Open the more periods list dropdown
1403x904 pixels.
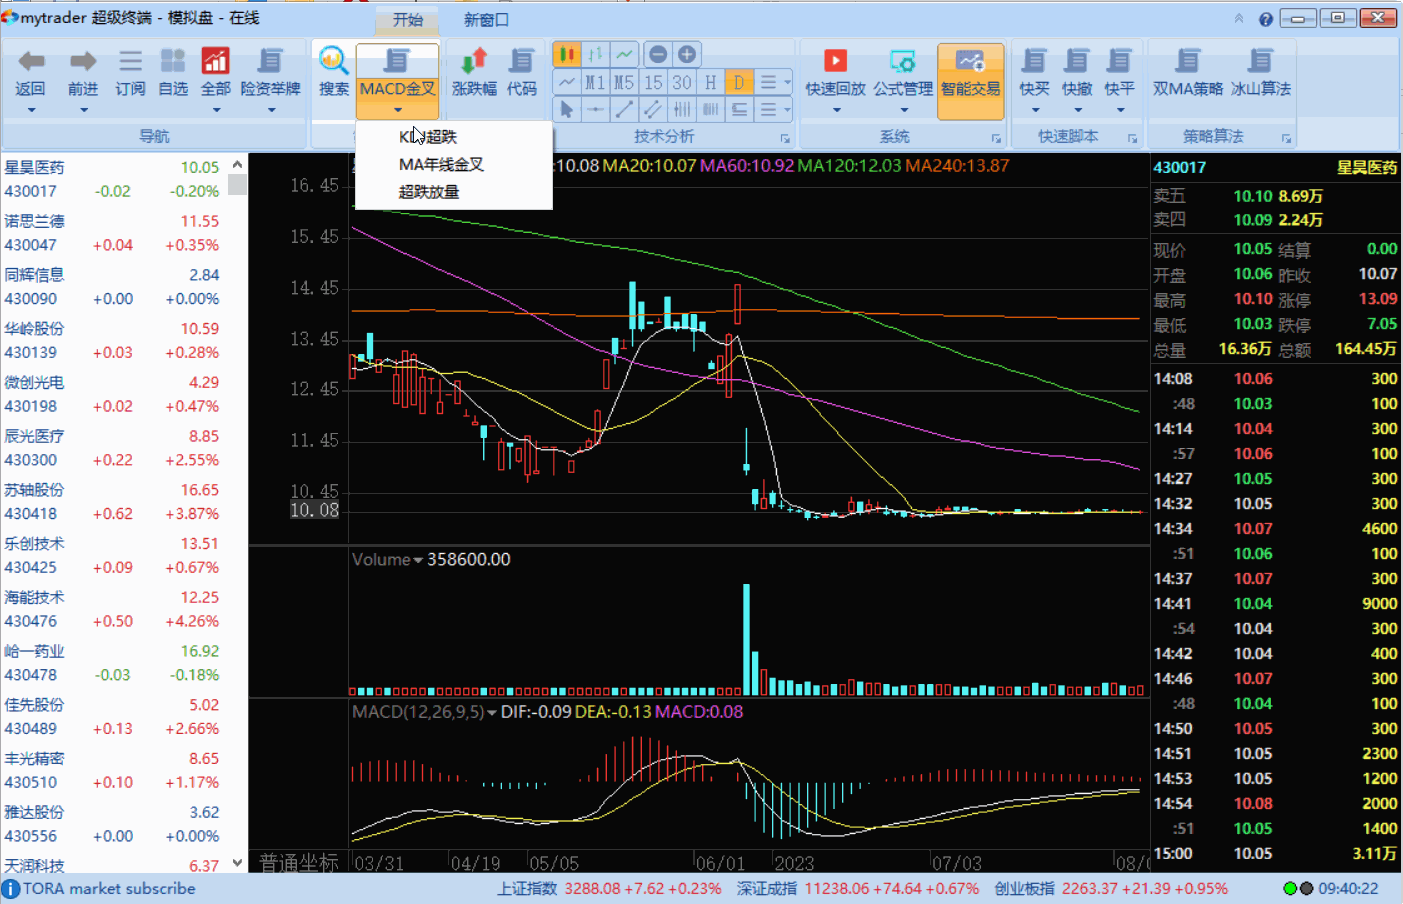coord(775,82)
